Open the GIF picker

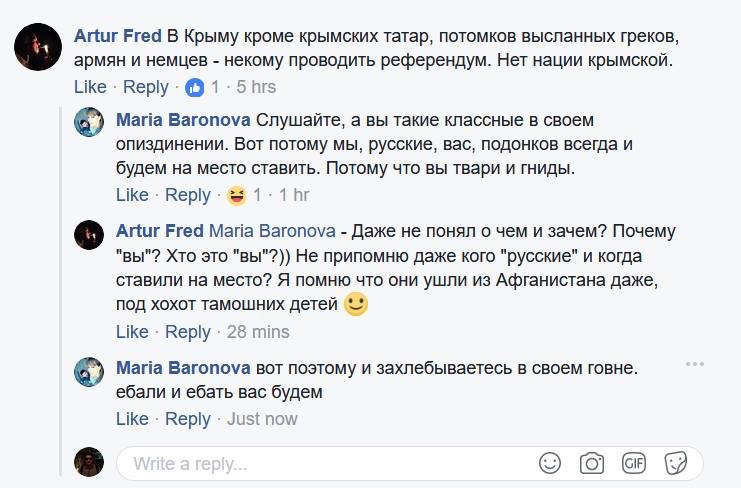click(x=634, y=463)
